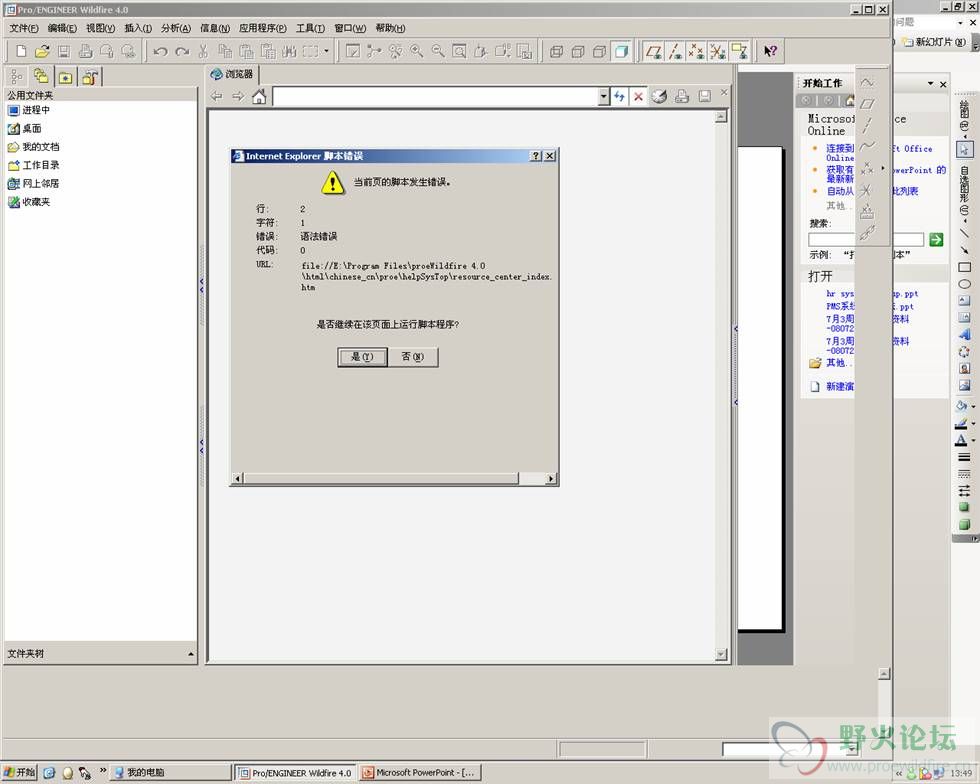Screen dimensions: 980x784
Task: Open the 工具 menu
Action: pyautogui.click(x=310, y=28)
